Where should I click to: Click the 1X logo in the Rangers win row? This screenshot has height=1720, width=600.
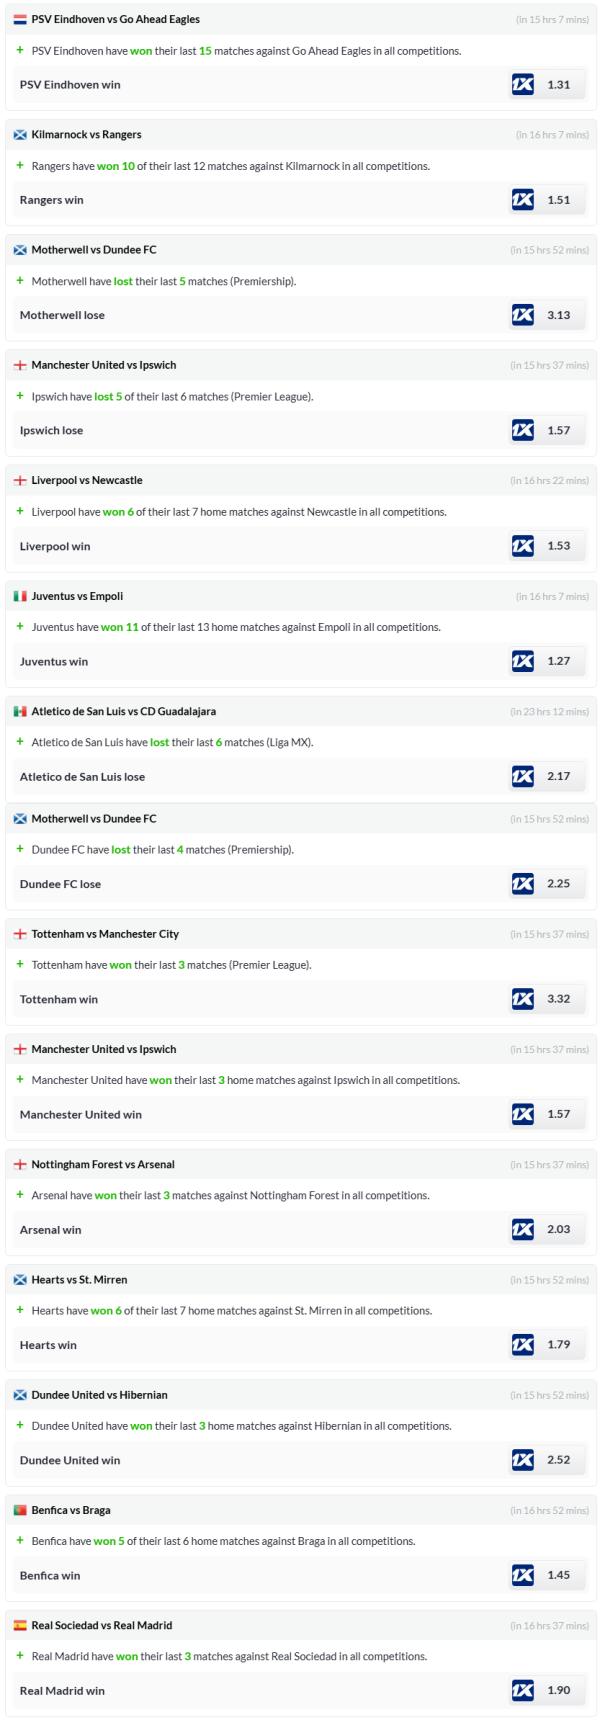click(522, 200)
